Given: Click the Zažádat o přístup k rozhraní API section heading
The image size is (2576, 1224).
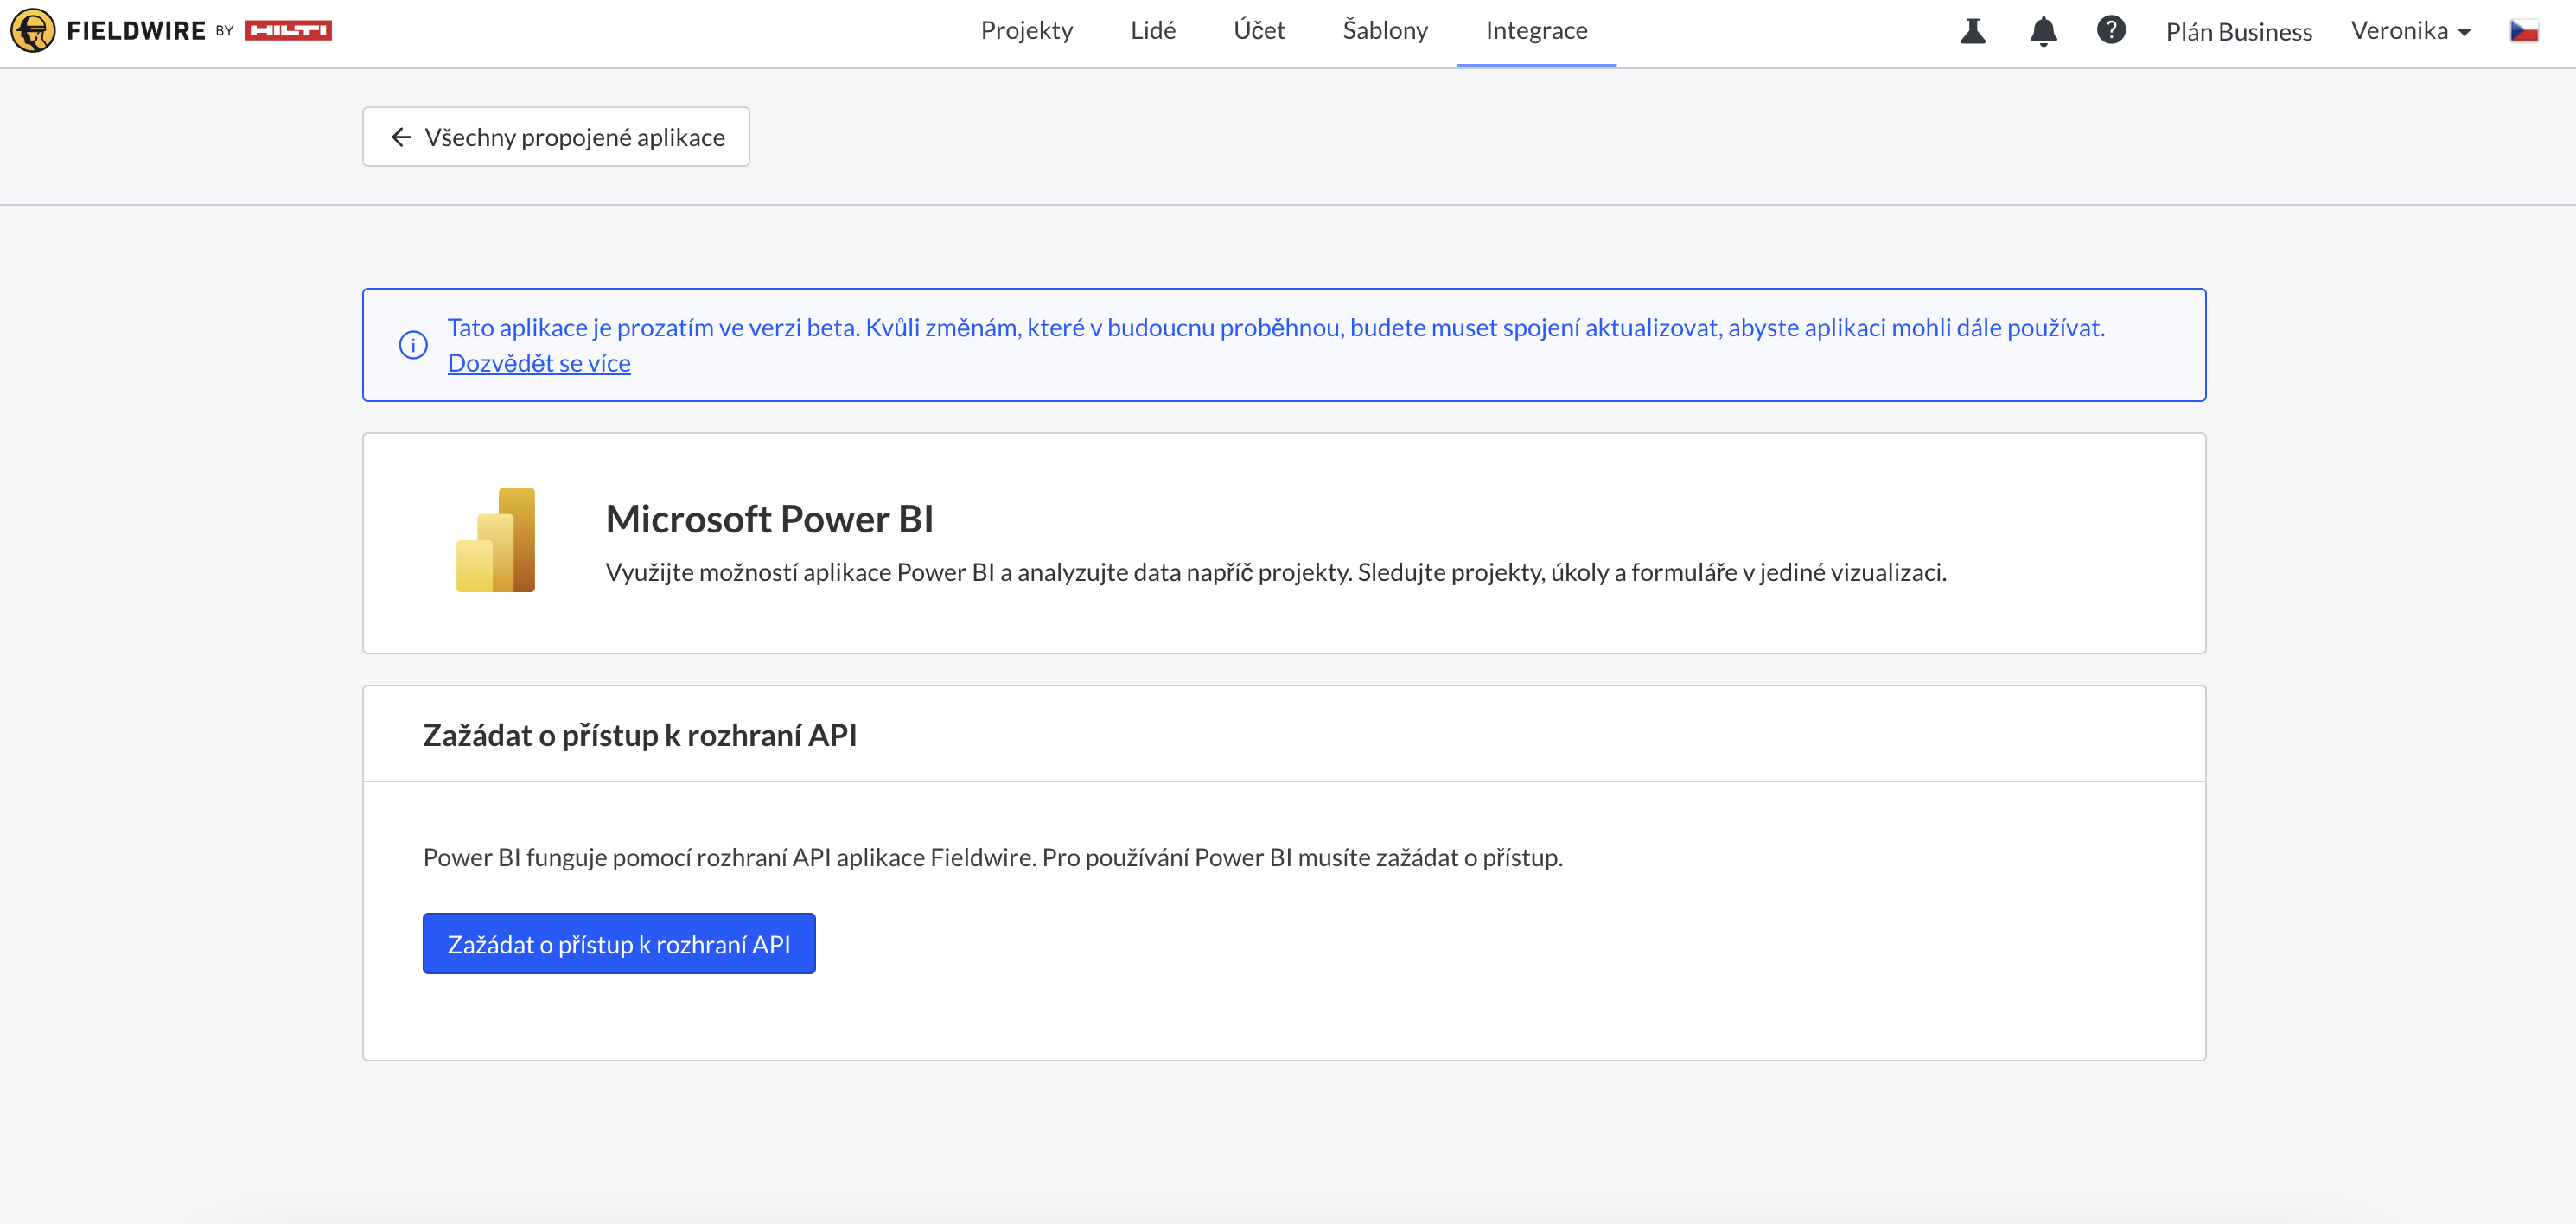Looking at the screenshot, I should coord(640,735).
